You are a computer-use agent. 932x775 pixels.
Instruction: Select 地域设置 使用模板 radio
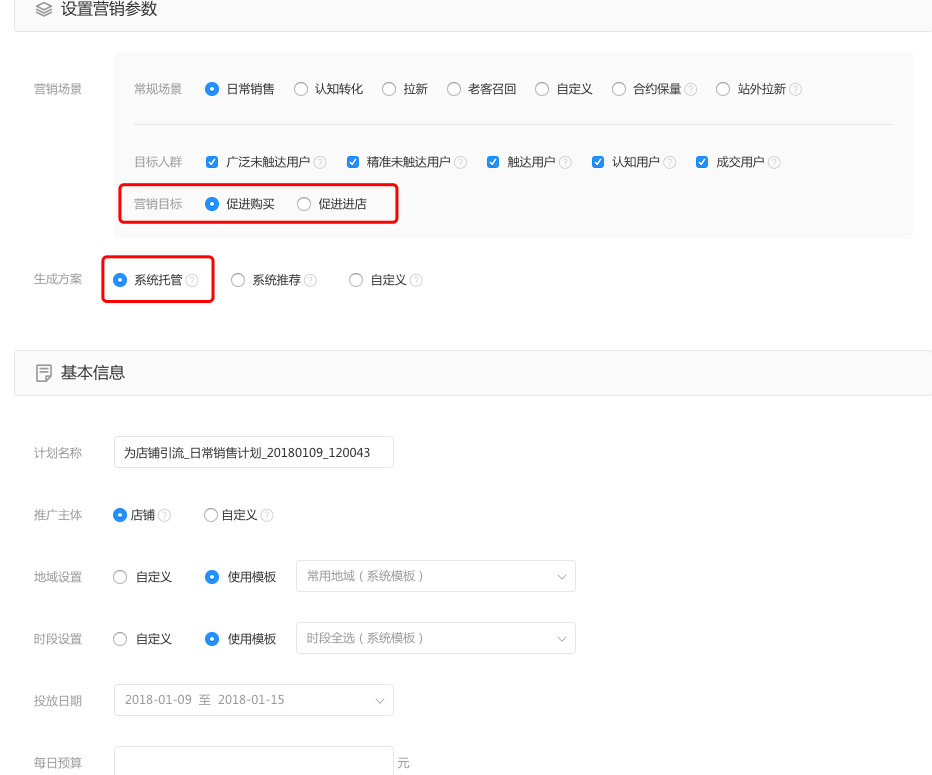coord(212,577)
